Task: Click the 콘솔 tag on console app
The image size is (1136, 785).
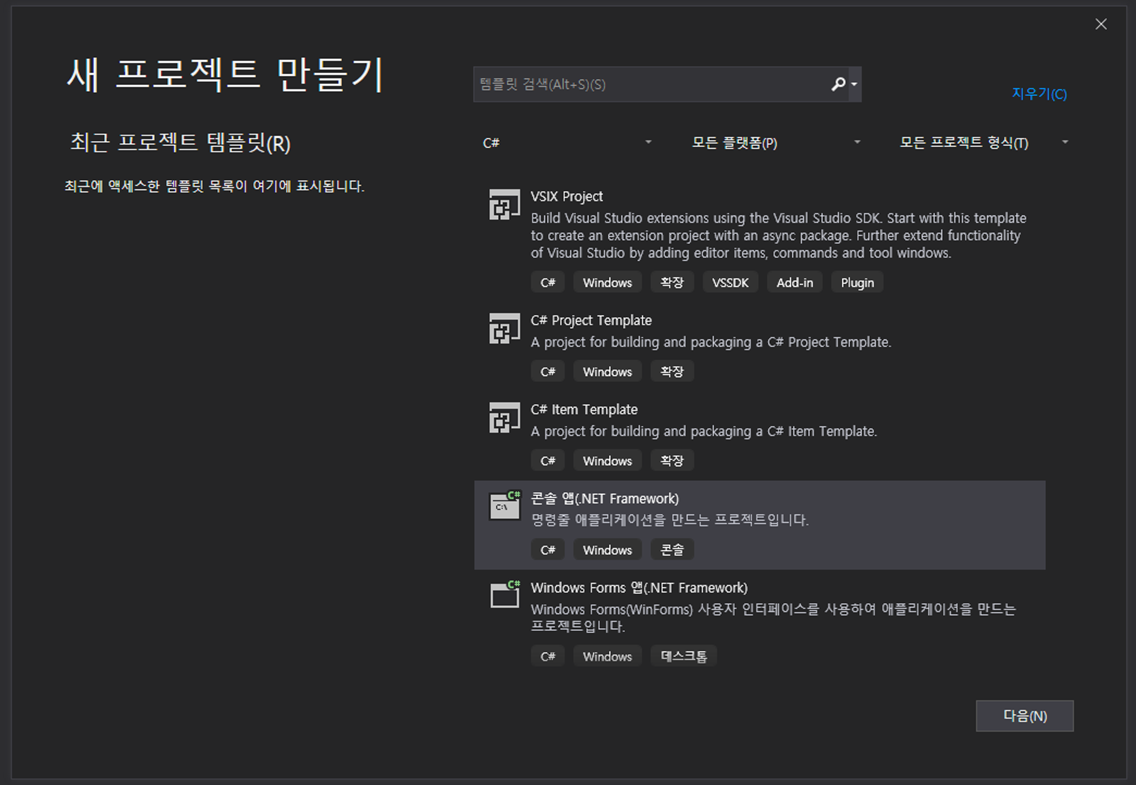Action: [672, 550]
